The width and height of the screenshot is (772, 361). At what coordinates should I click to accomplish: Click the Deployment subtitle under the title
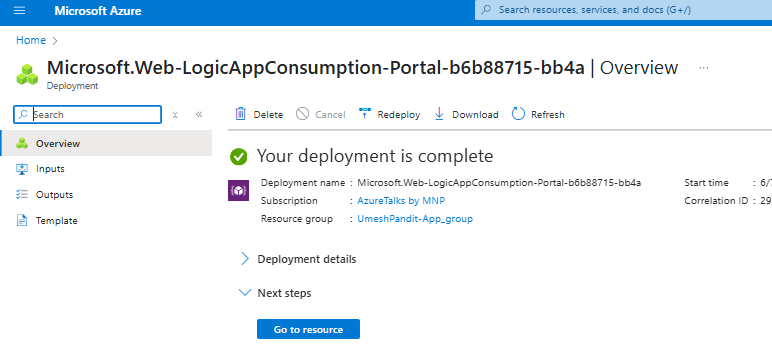[72, 86]
